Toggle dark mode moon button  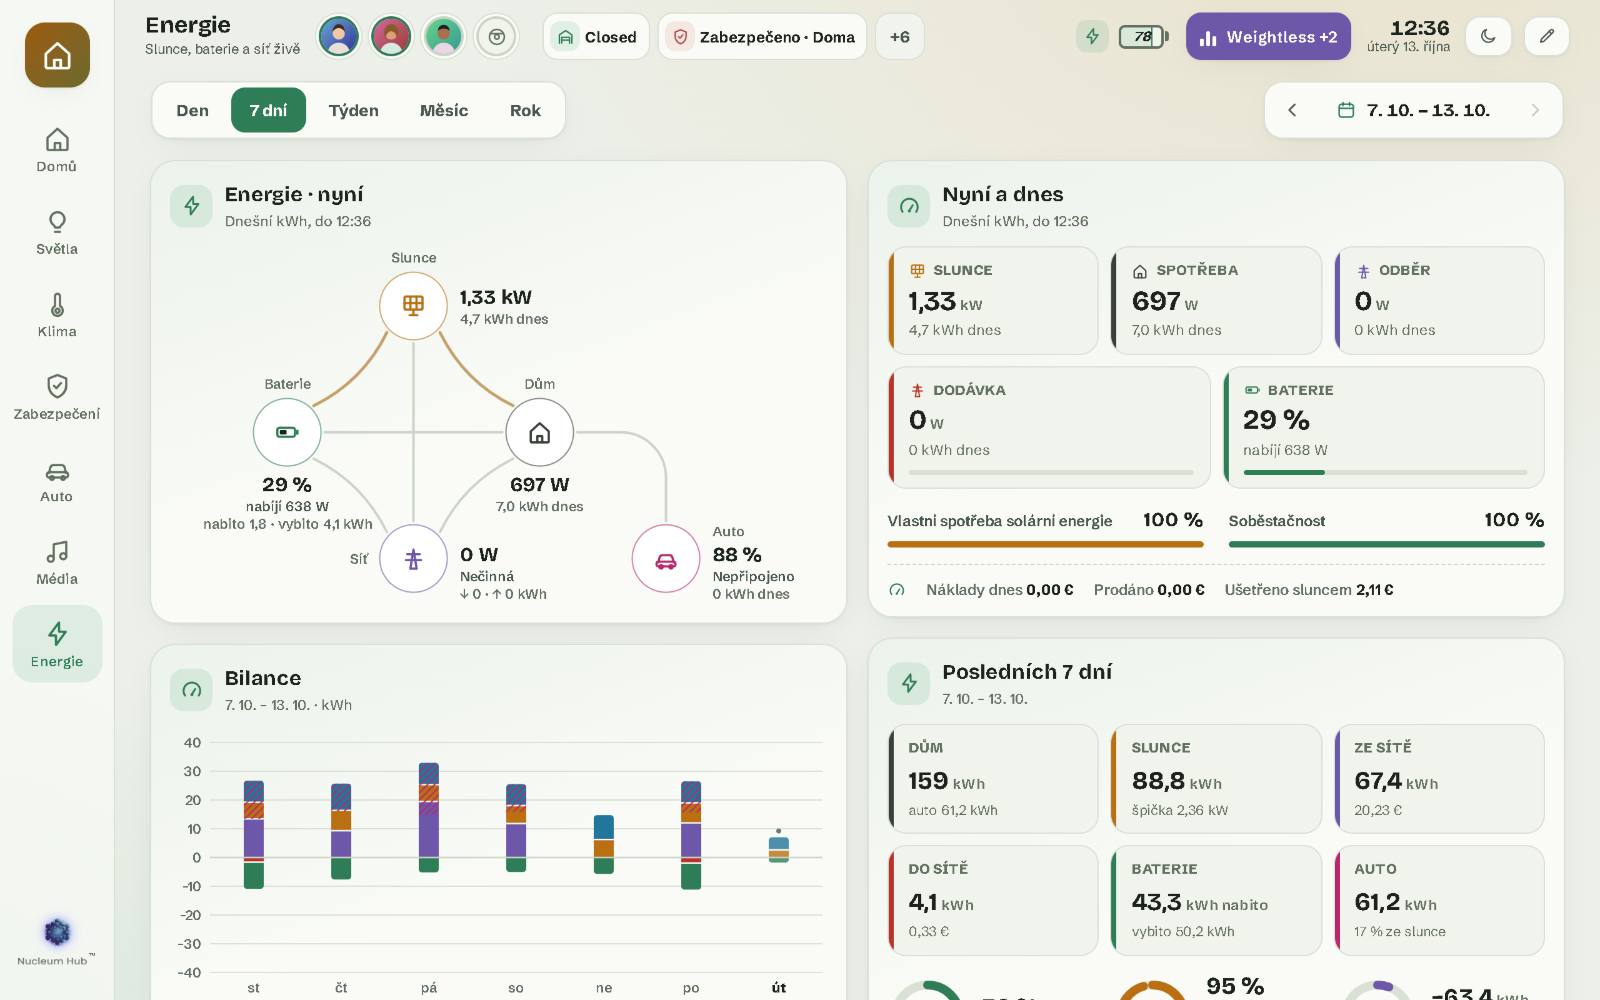pyautogui.click(x=1488, y=37)
